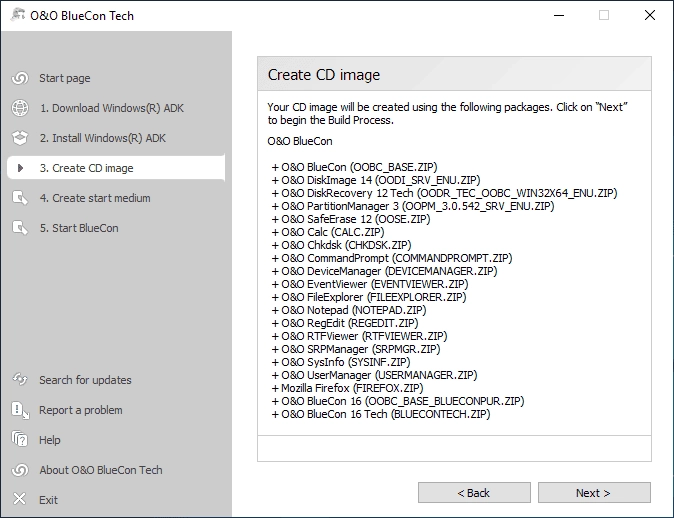Click the Create CD image heading

(x=324, y=75)
